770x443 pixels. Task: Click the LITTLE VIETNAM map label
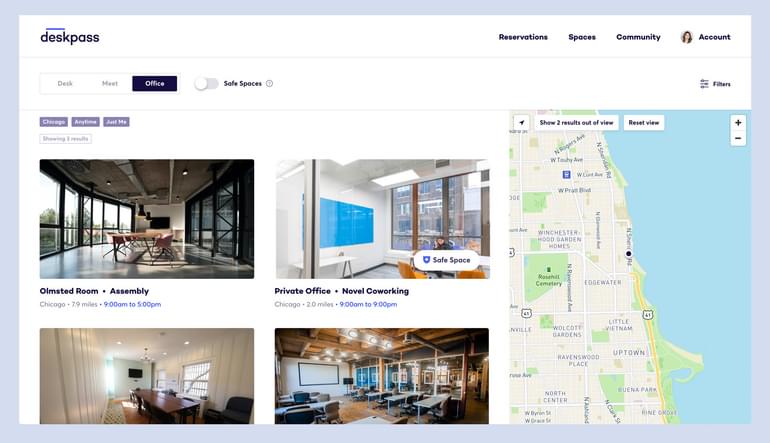click(618, 325)
